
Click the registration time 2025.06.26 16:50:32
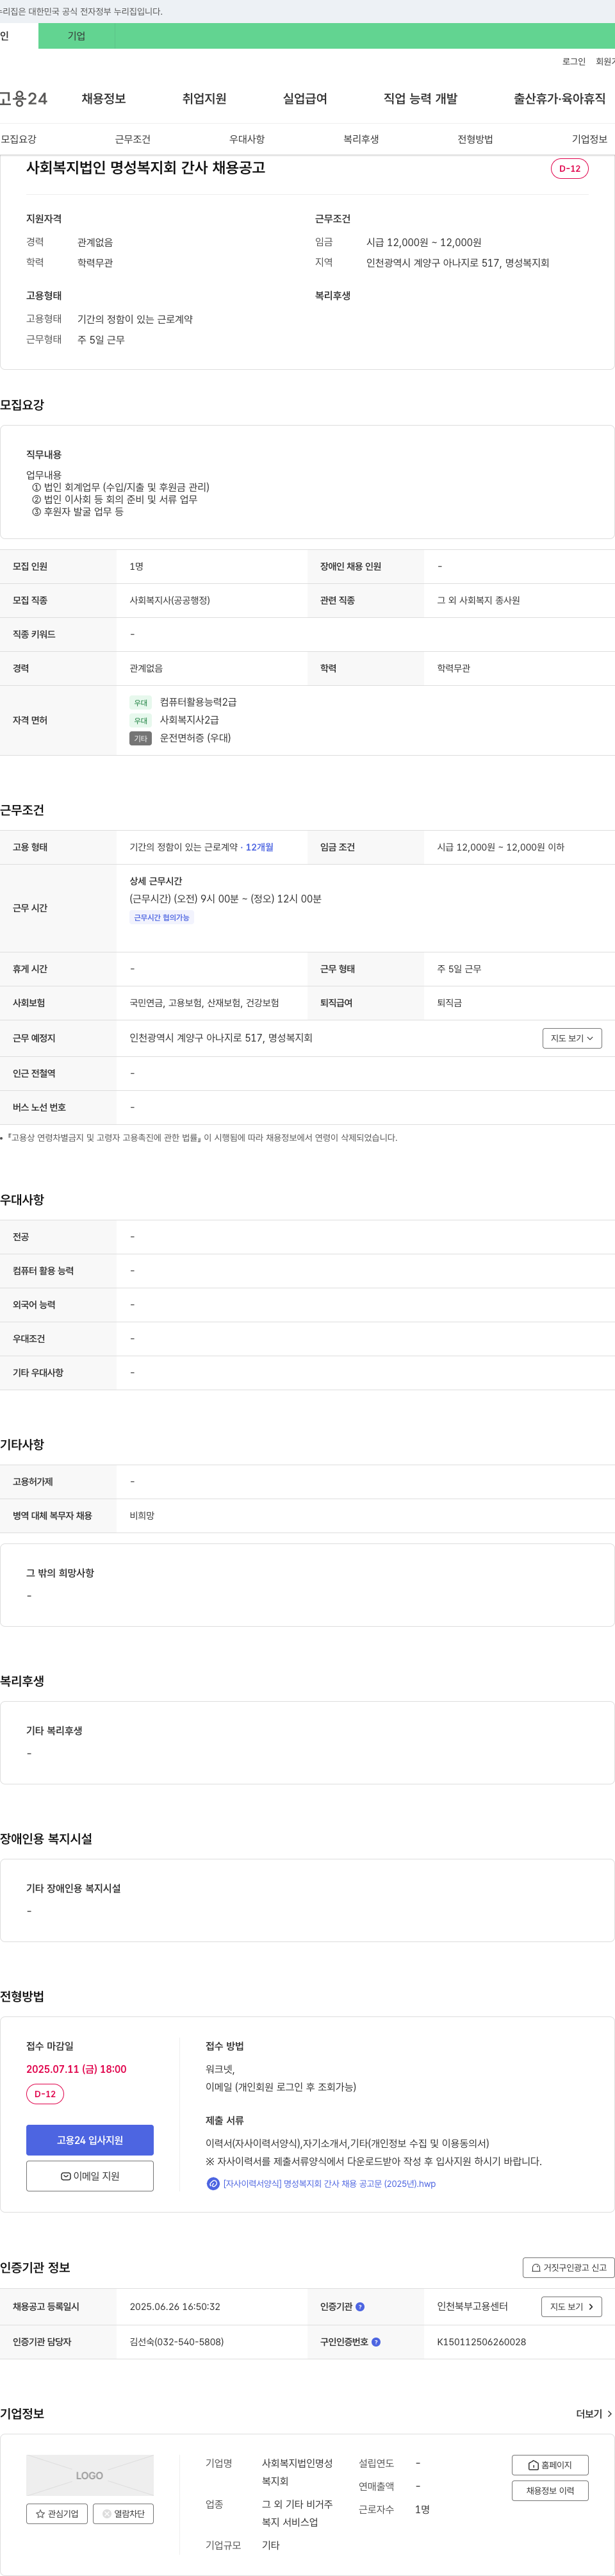175,2306
